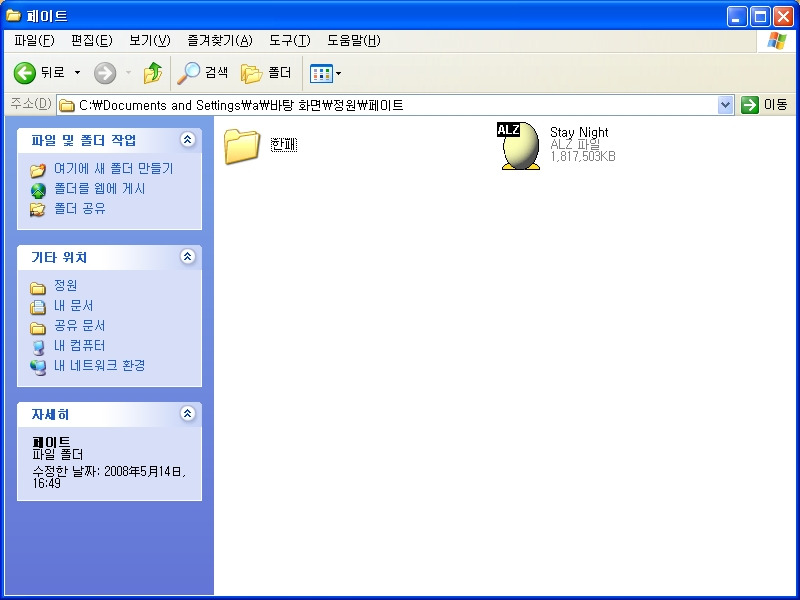This screenshot has height=600, width=800.
Task: Open the 내 컴퓨터 link
Action: [80, 345]
